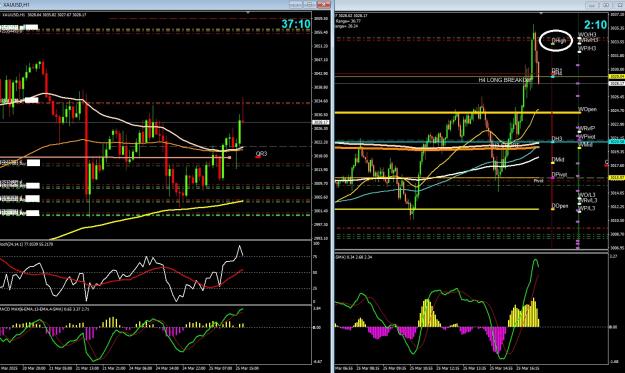The height and width of the screenshot is (373, 625).
Task: Select the Stoch indicator label in the H1 subwindow
Action: [x=26, y=243]
